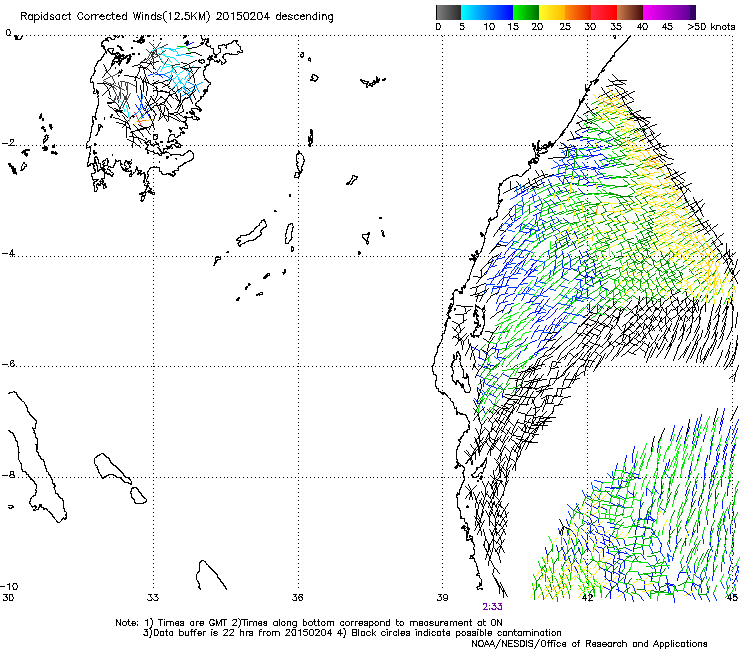Click the green 15-20 knots legend swatch
740x650 pixels.
[x=526, y=12]
